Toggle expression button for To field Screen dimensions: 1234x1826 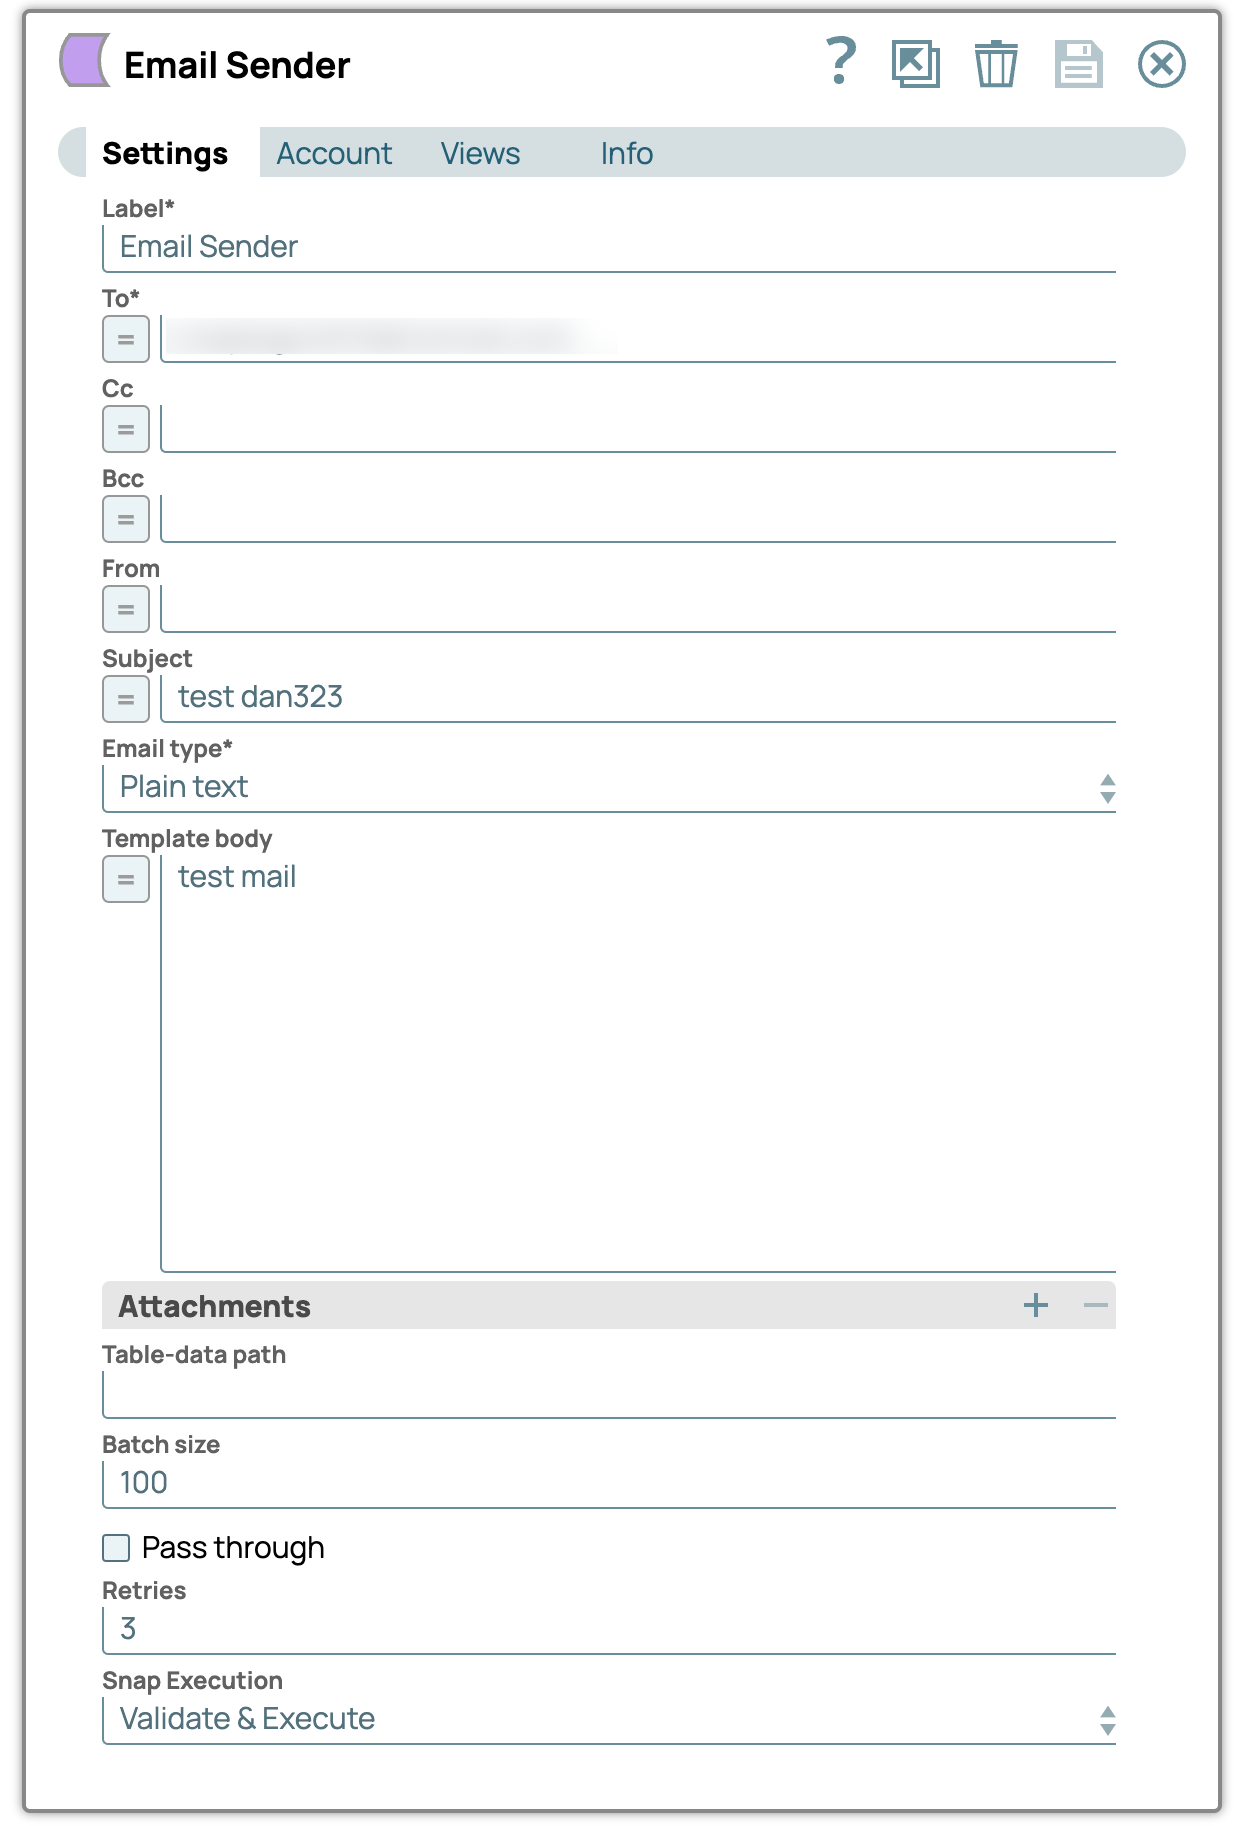tap(126, 339)
